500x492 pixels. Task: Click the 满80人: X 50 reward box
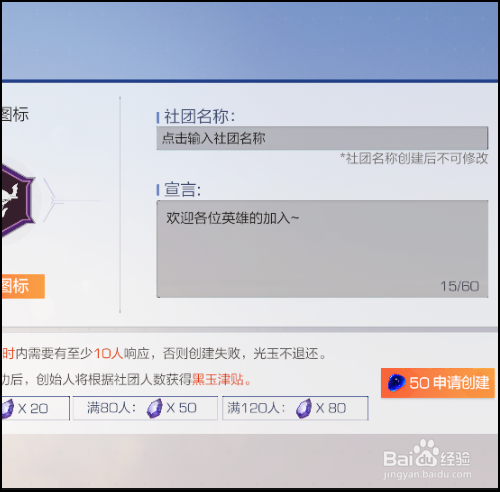pyautogui.click(x=145, y=408)
